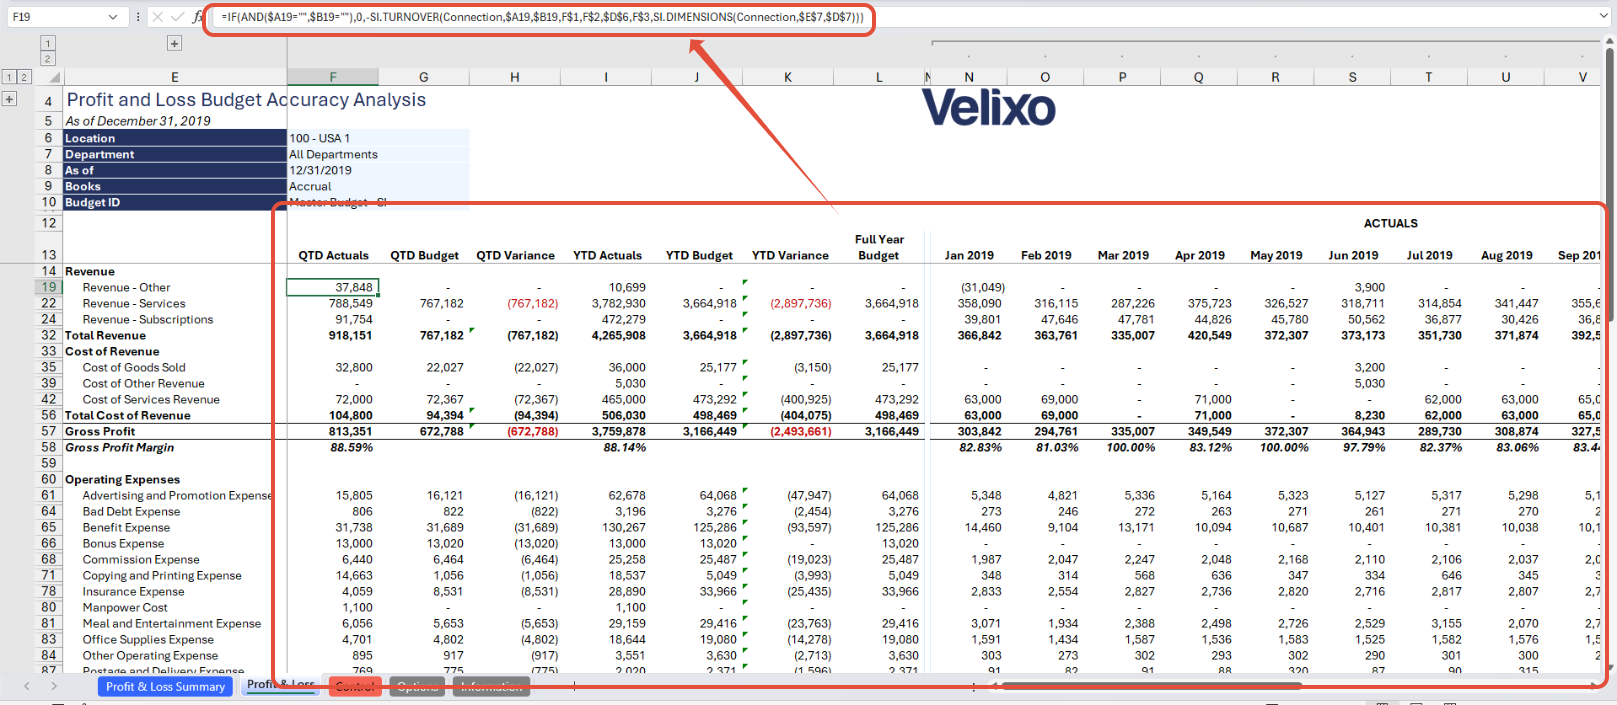Screen dimensions: 1617x705
Task: Click the Select All corner triangle
Action: pyautogui.click(x=54, y=77)
